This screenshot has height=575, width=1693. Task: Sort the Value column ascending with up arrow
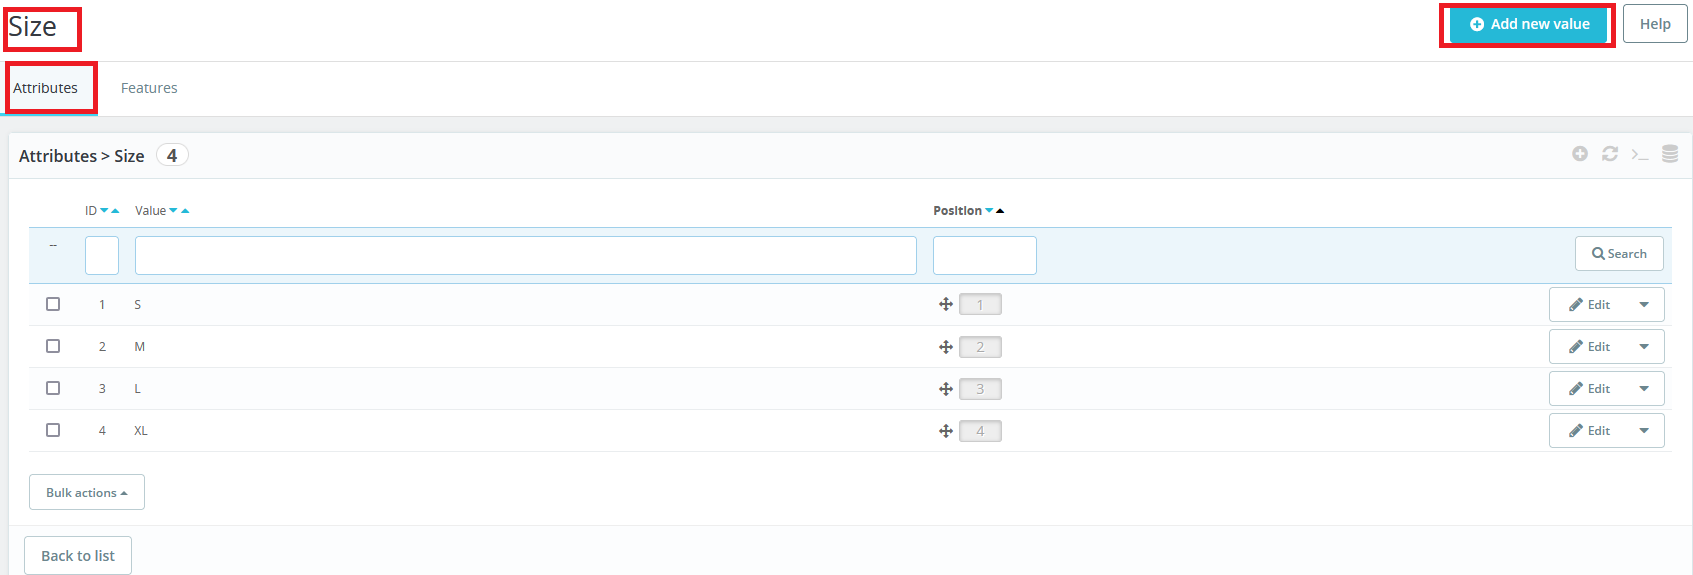pos(185,211)
